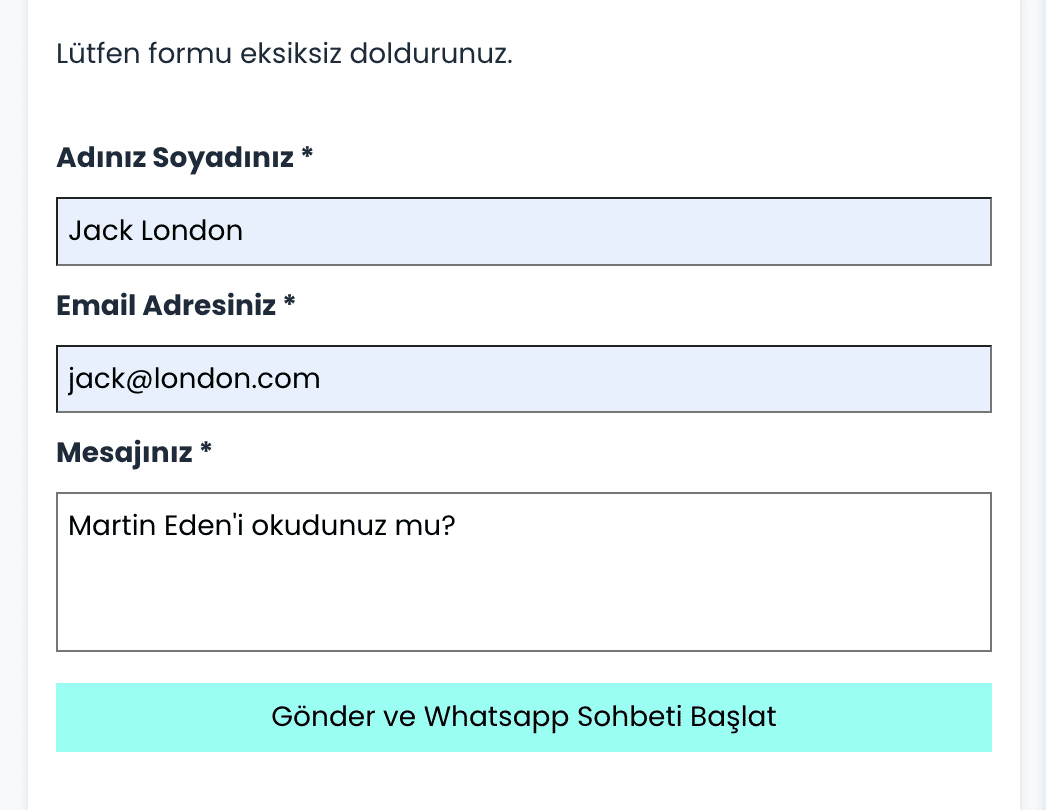Click the required asterisk beside Mesajınız
Image resolution: width=1046 pixels, height=810 pixels.
[x=206, y=451]
